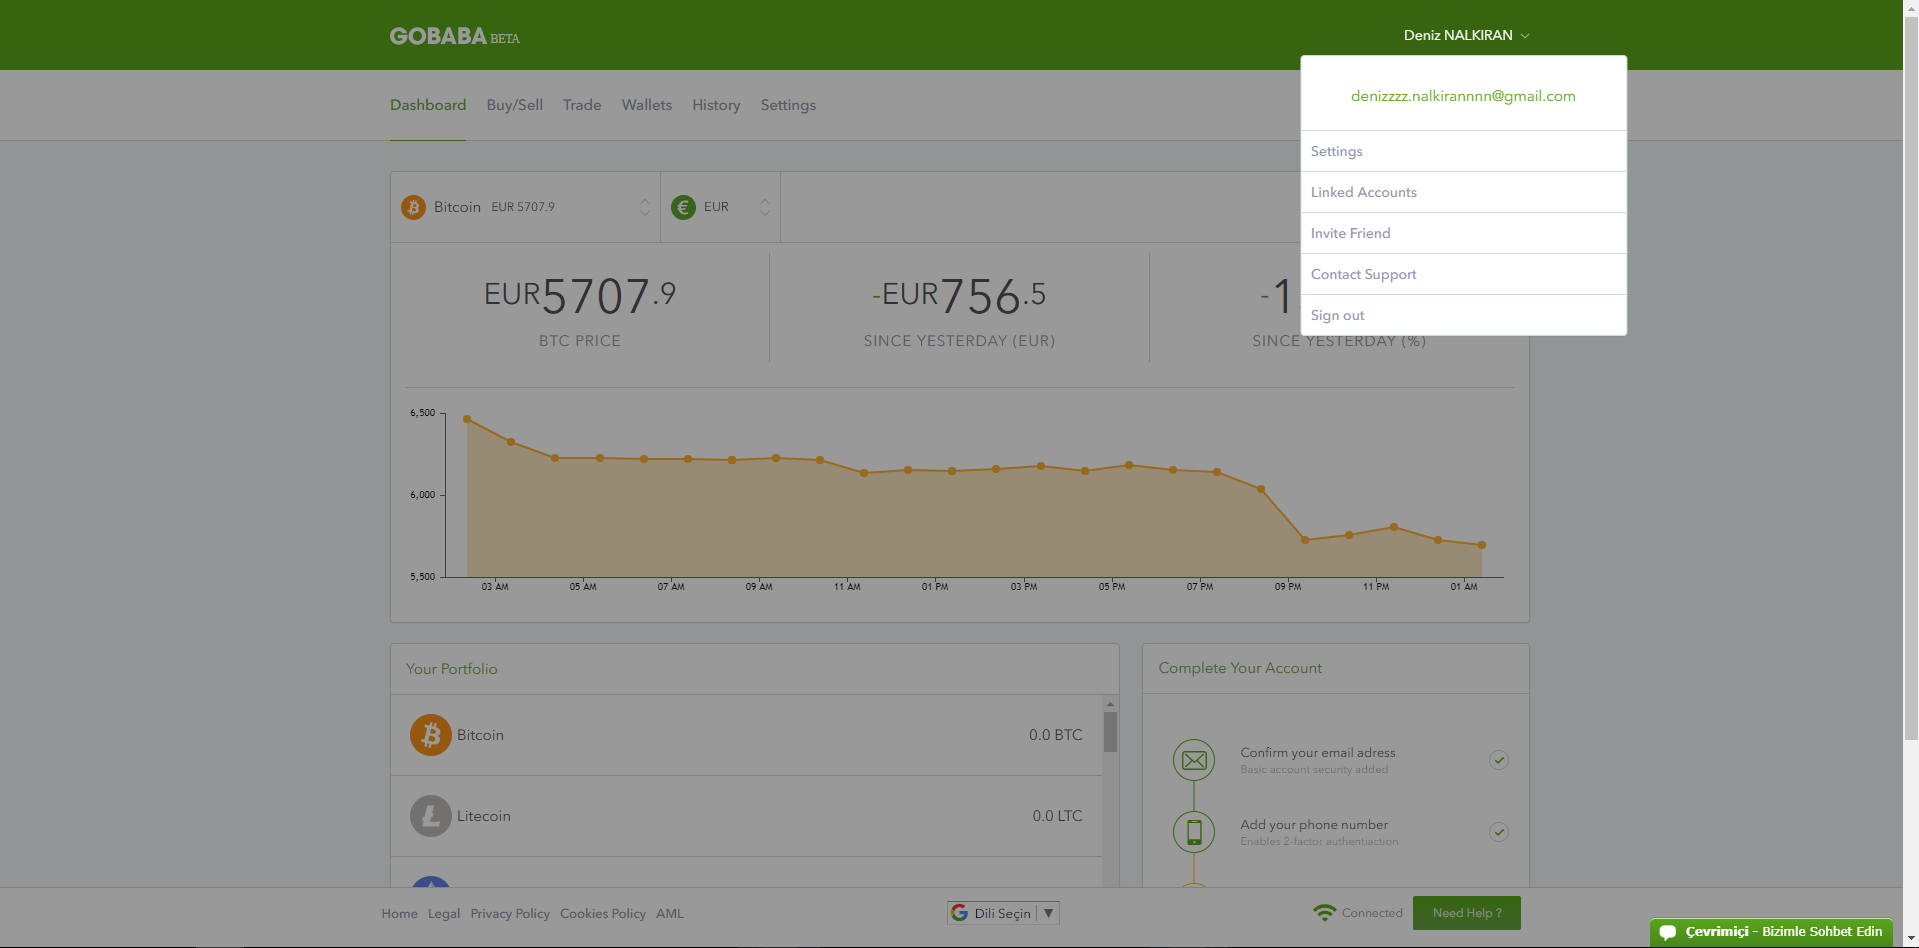Open the Legal footer link
This screenshot has width=1919, height=948.
444,914
